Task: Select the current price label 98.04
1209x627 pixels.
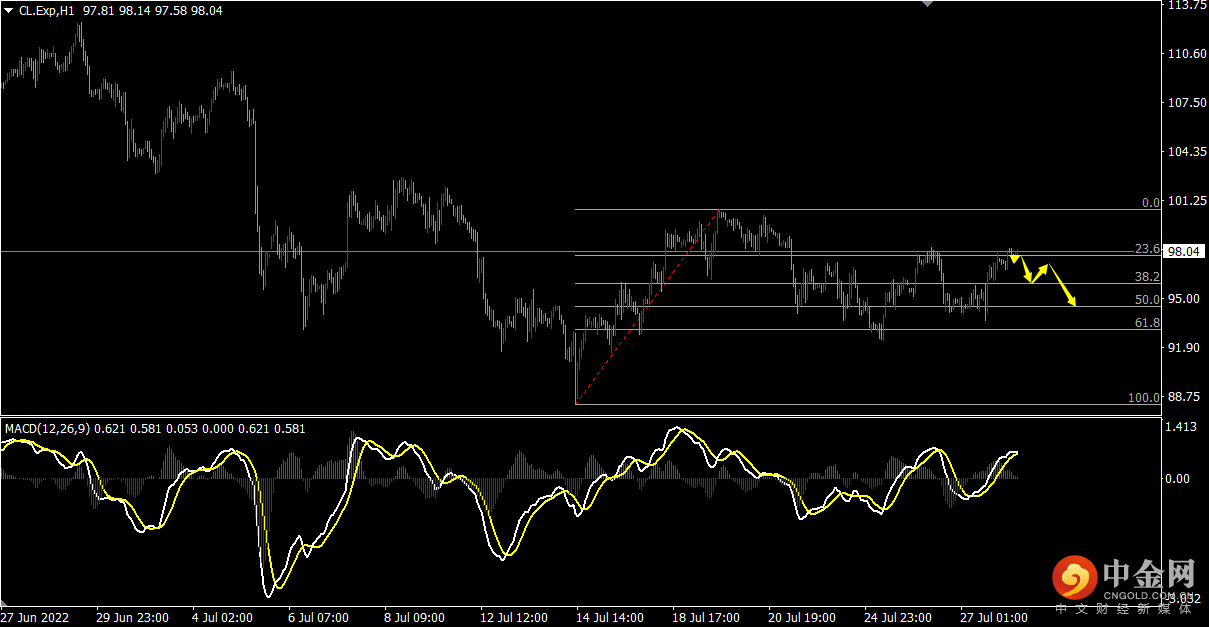Action: pos(1184,252)
